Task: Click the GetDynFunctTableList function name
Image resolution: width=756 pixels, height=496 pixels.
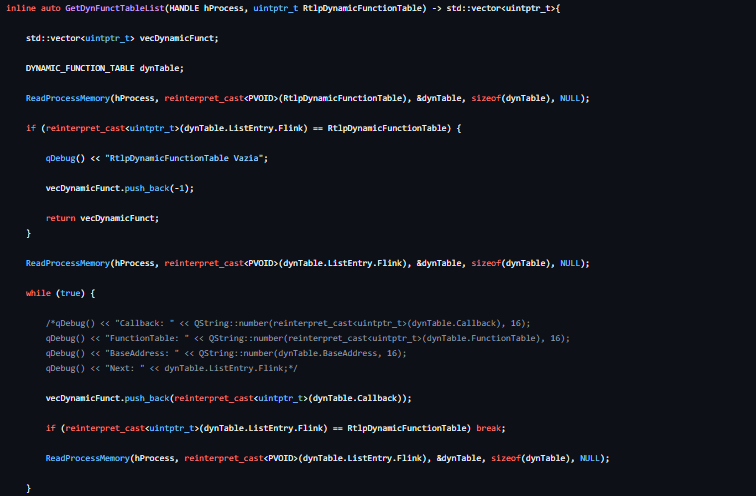Action: pos(115,8)
